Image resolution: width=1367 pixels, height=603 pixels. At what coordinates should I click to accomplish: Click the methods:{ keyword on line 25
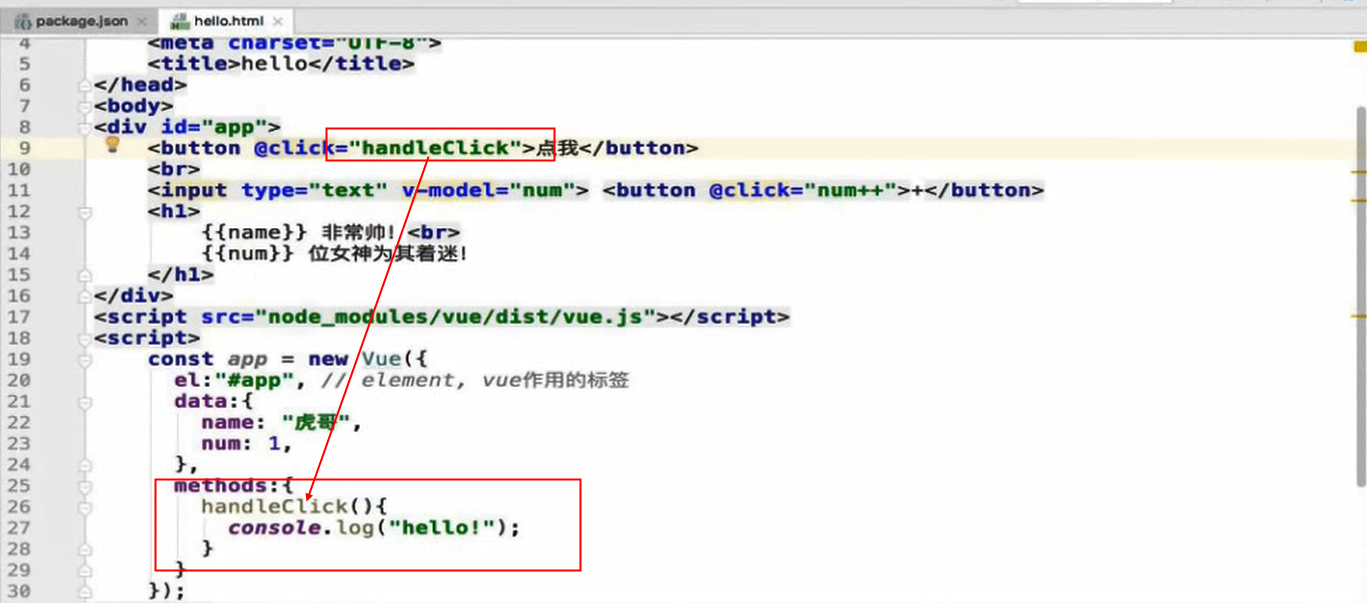234,486
